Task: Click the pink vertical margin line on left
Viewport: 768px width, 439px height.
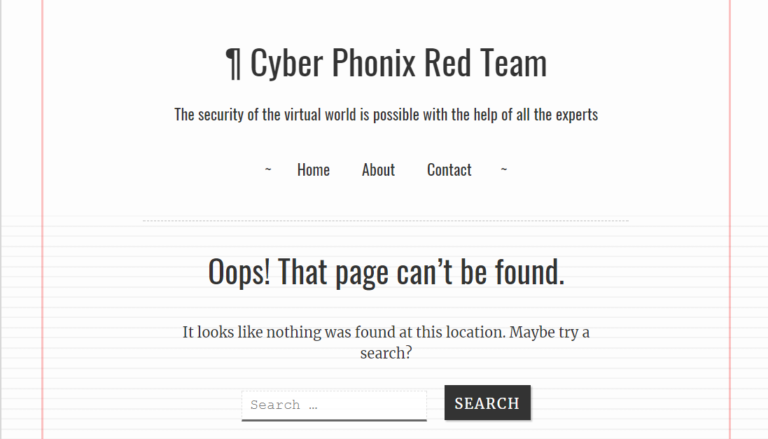Action: 43,220
